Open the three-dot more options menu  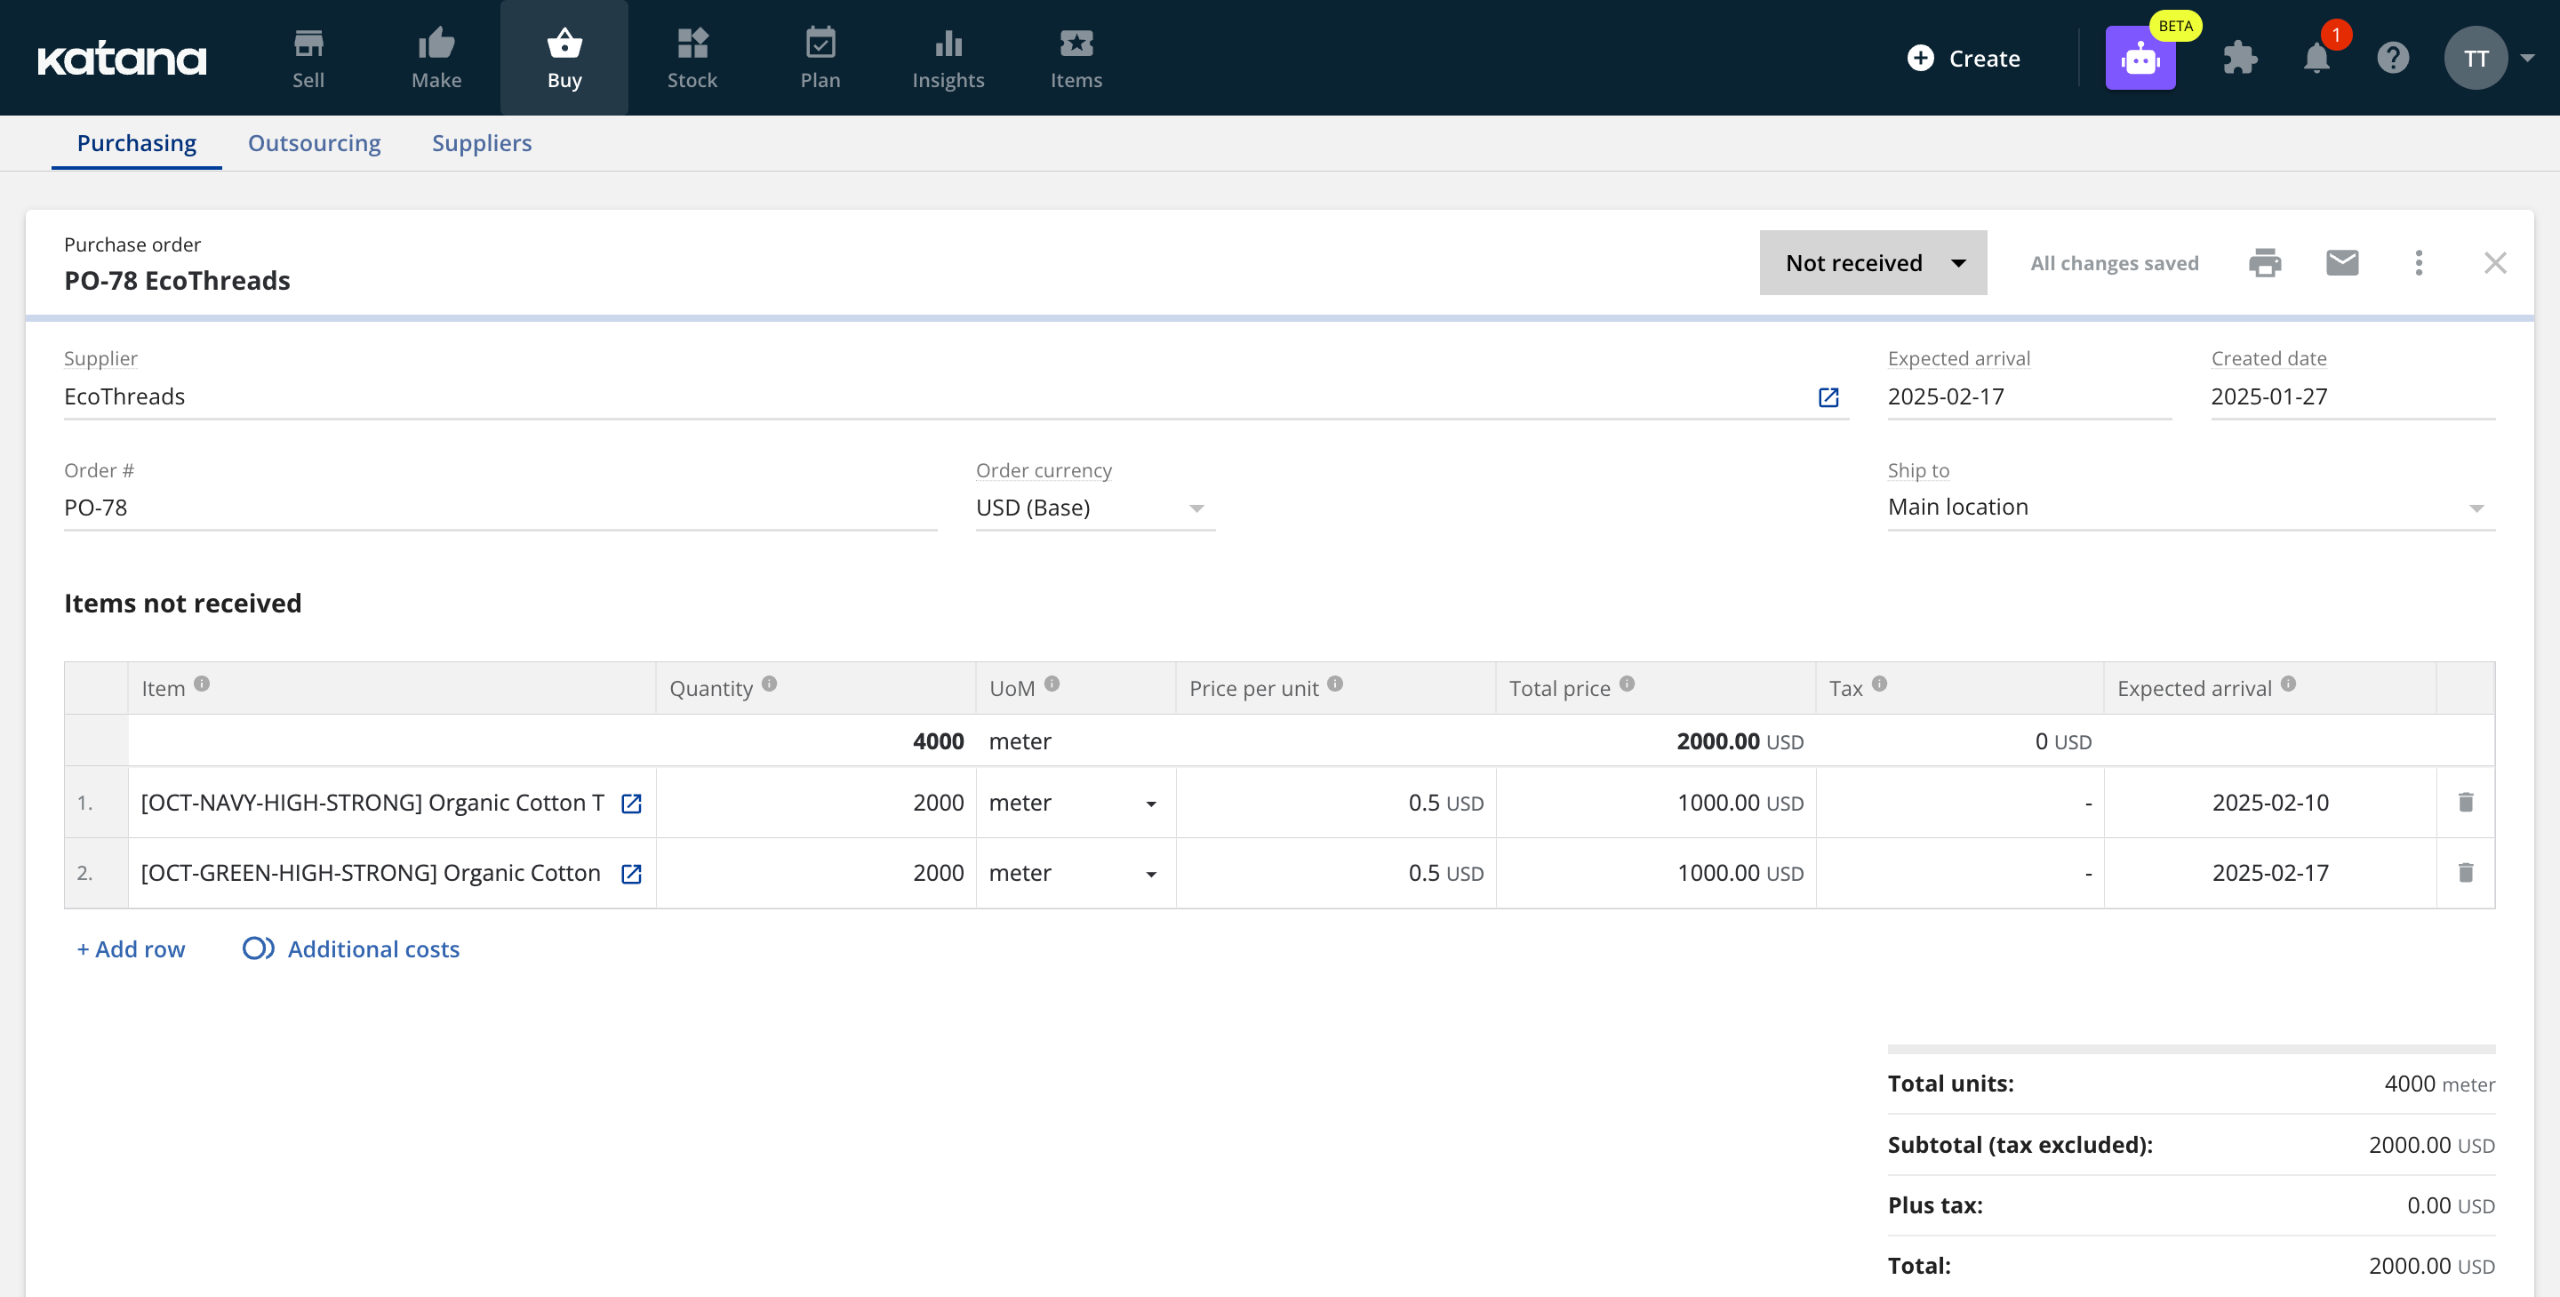[x=2419, y=263]
